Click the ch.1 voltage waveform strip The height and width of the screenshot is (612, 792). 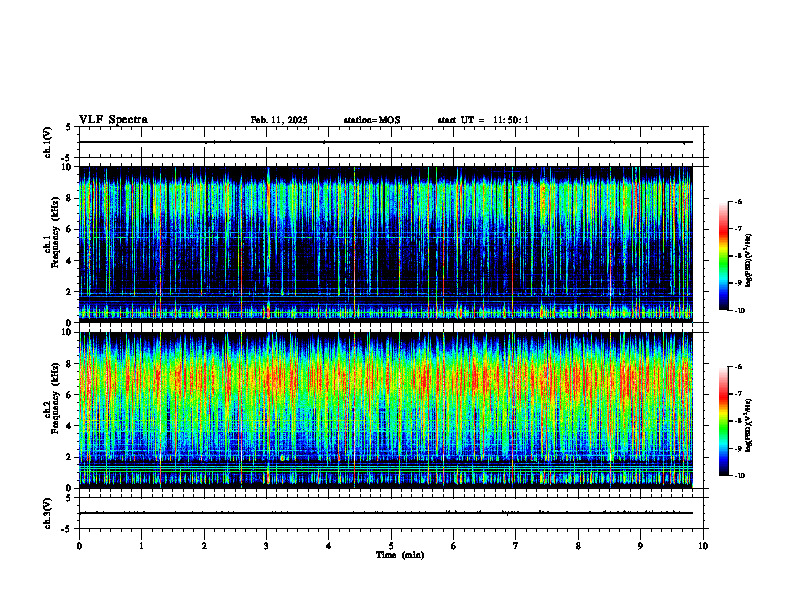(x=391, y=142)
